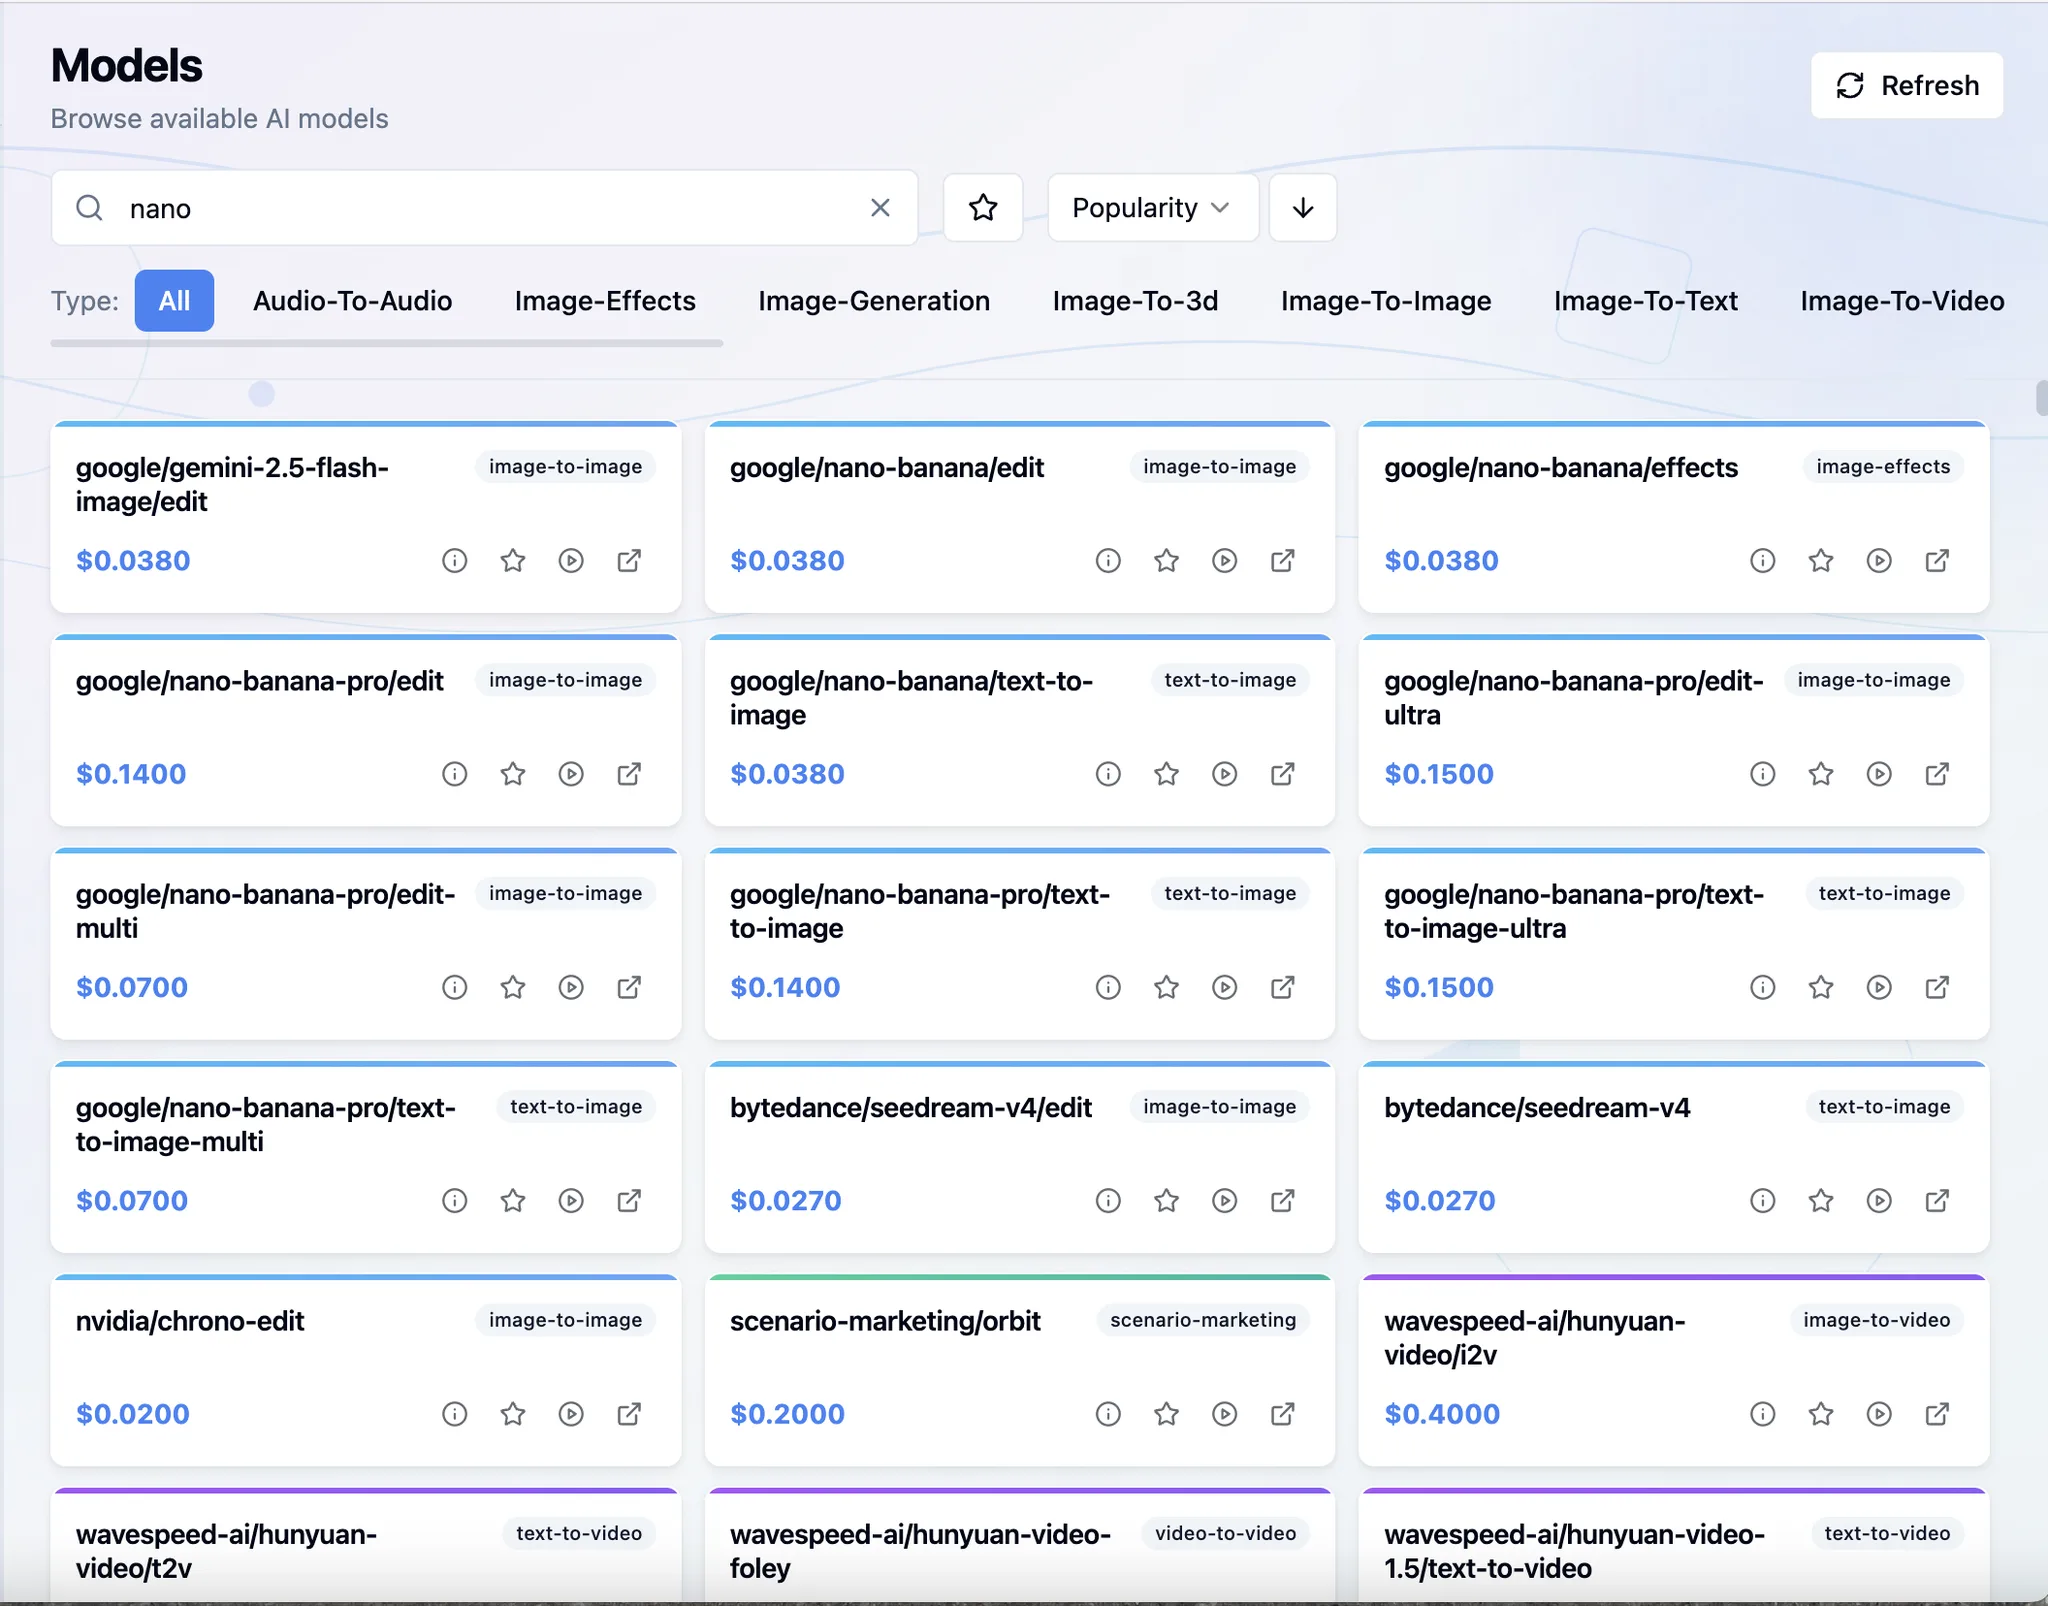Reverse sort direction with arrow button
Image resolution: width=2048 pixels, height=1606 pixels.
[x=1303, y=208]
